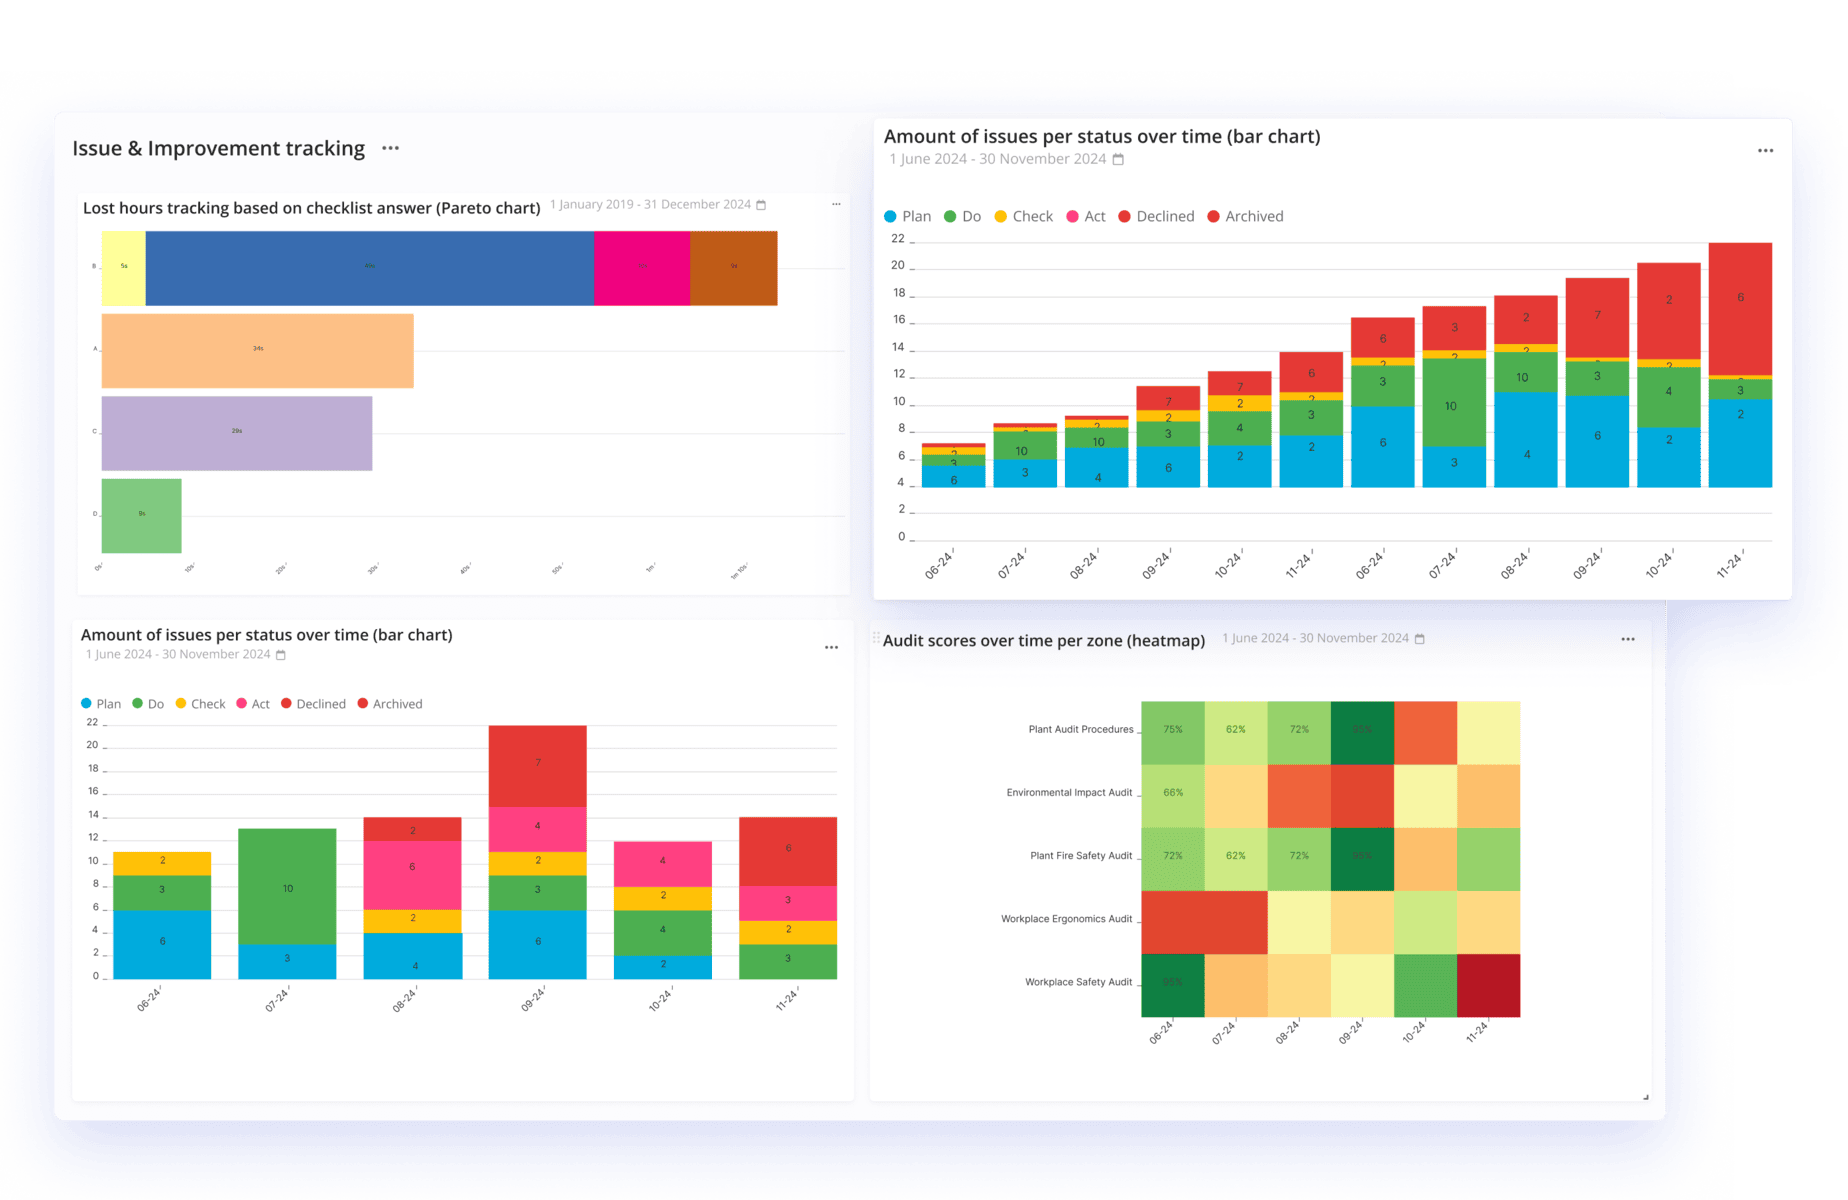
Task: Click the green 10 segment in the smaller chart's 07-24 bar
Action: (x=287, y=886)
